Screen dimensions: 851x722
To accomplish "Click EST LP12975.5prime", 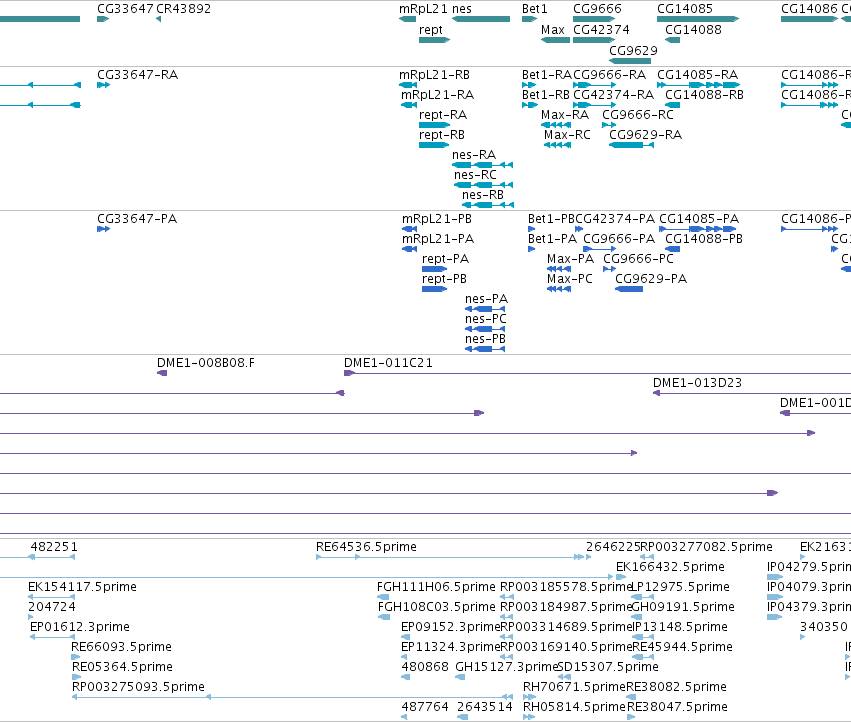I will (643, 597).
